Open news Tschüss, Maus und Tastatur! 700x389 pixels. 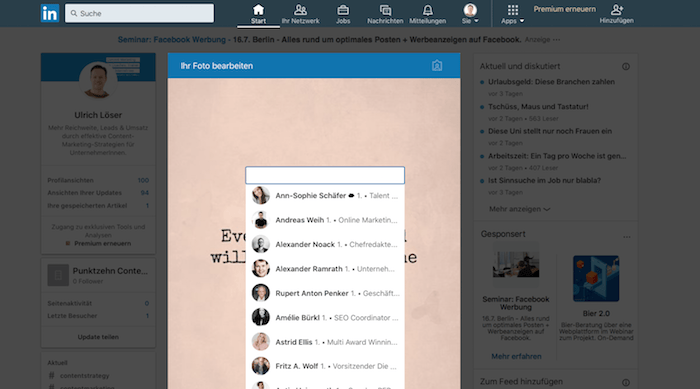coord(538,107)
